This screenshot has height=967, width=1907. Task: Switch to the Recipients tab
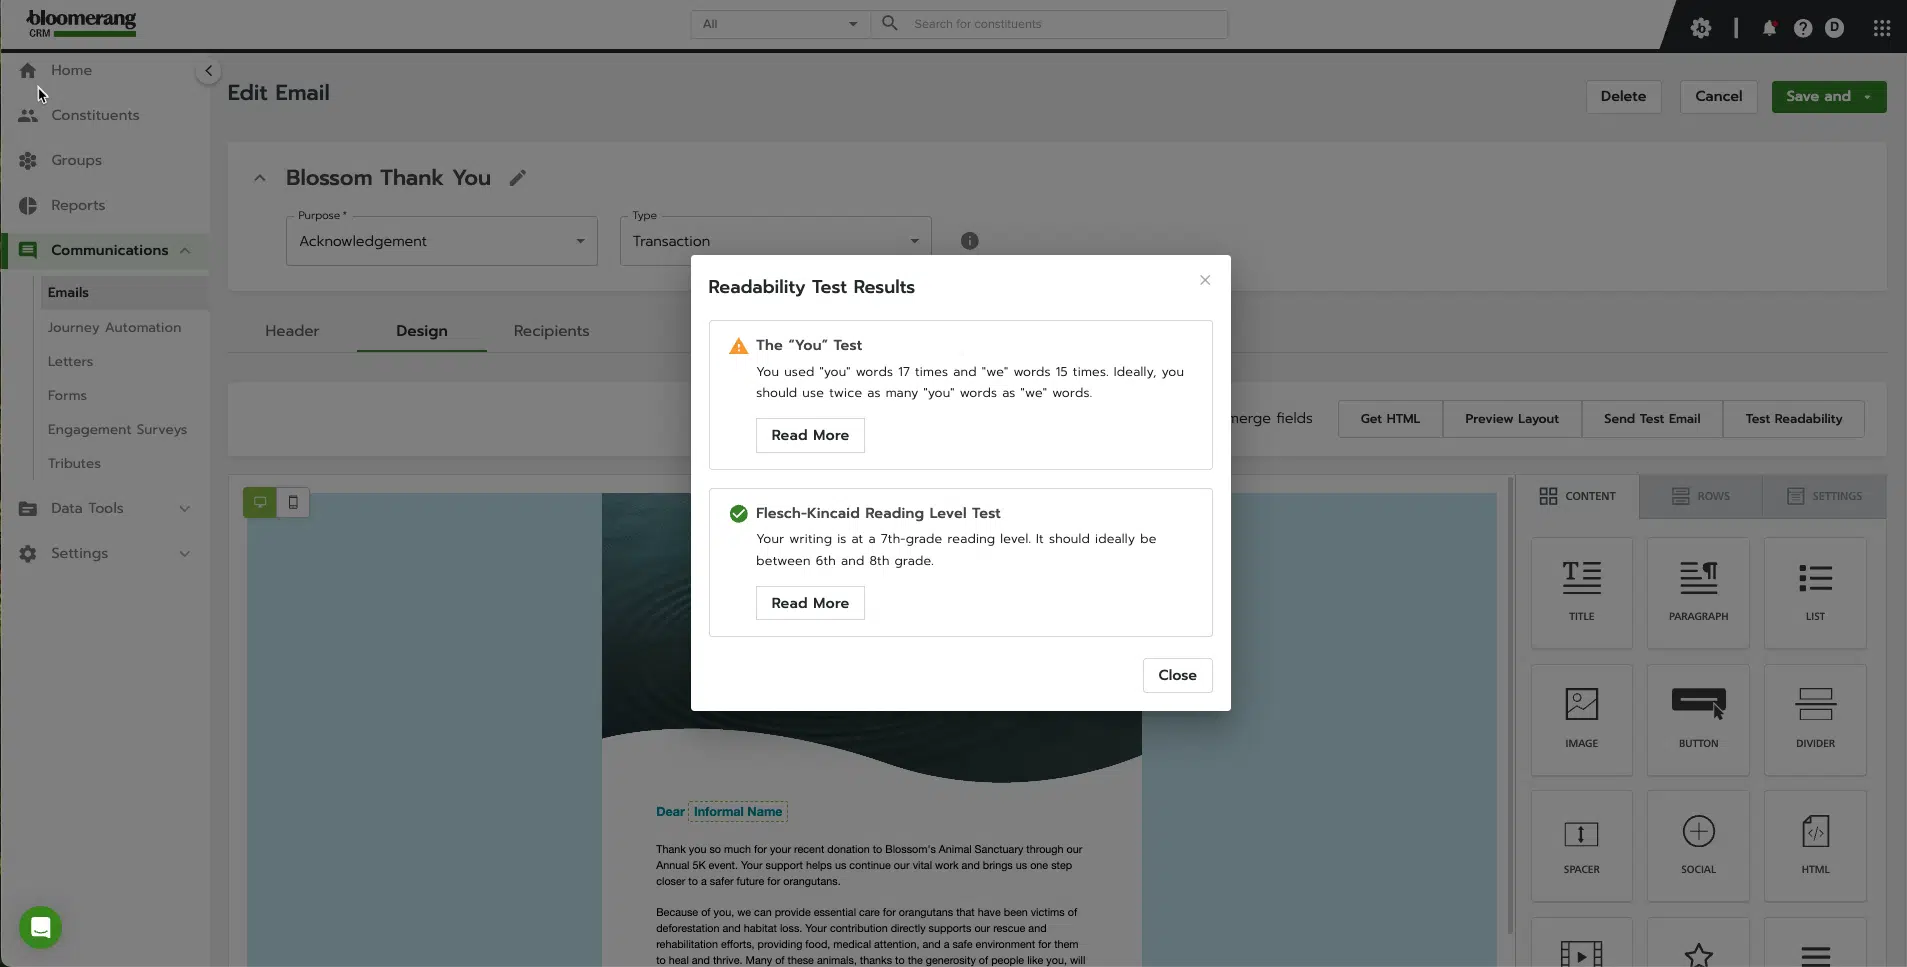[551, 330]
